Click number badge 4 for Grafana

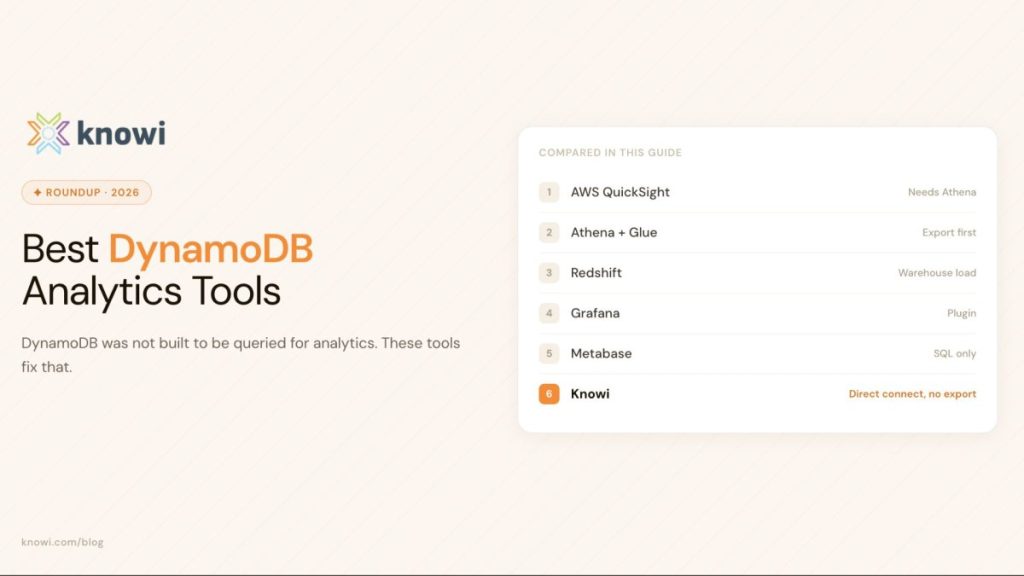pos(549,313)
